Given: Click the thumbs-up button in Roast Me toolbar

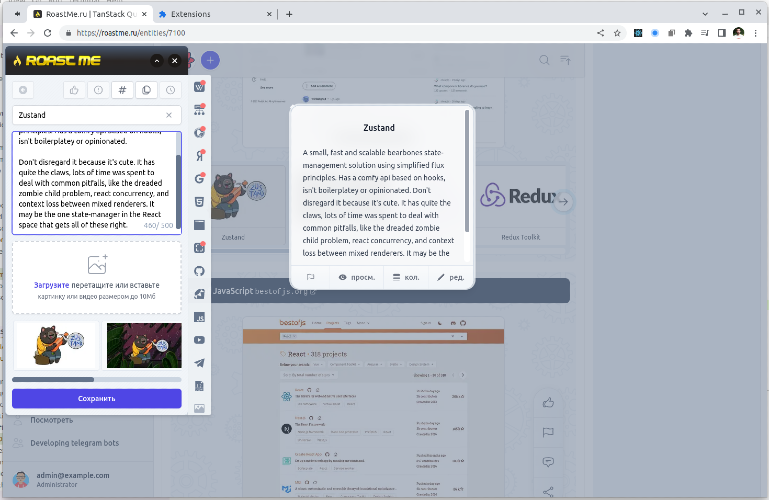Looking at the screenshot, I should (74, 90).
